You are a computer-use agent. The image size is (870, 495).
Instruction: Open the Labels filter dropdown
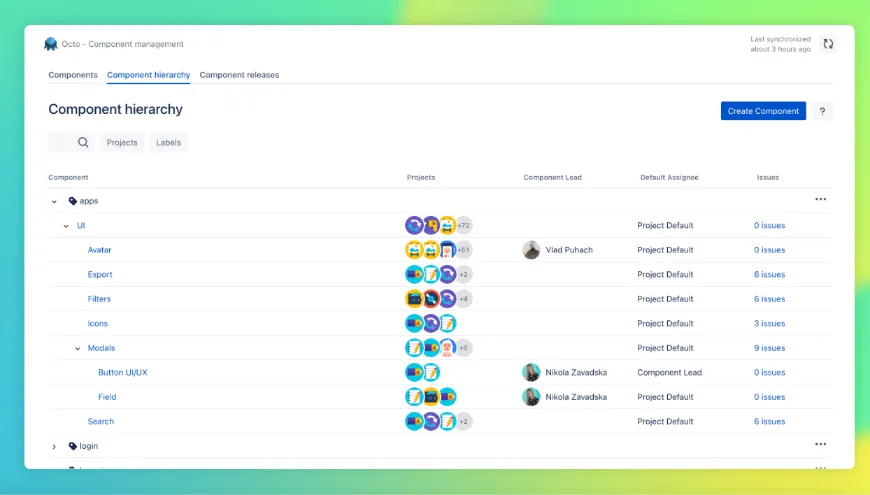pyautogui.click(x=169, y=143)
